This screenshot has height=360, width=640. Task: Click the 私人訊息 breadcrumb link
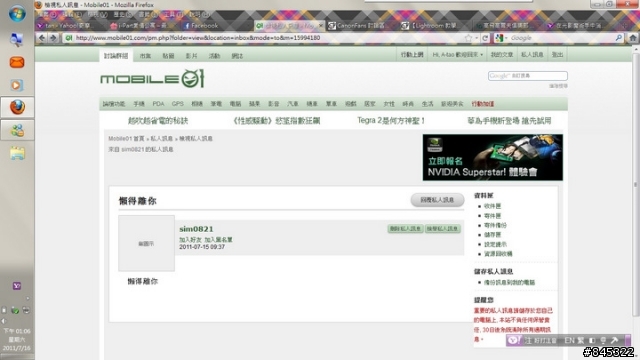pyautogui.click(x=162, y=139)
